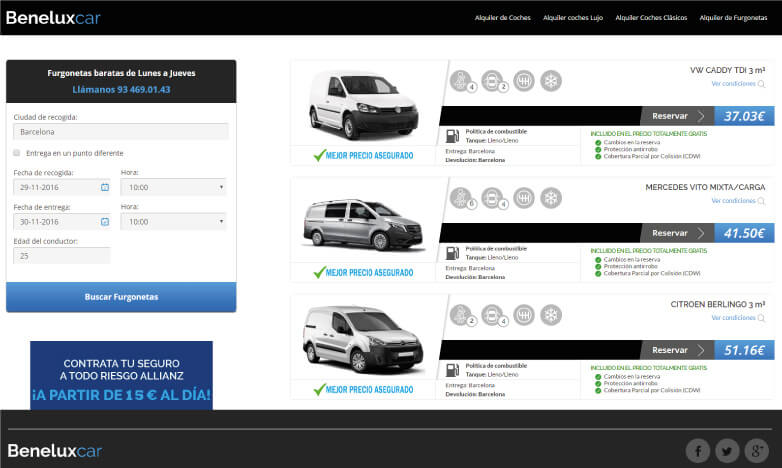
Task: Click the 41.50€ price tag
Action: click(744, 233)
